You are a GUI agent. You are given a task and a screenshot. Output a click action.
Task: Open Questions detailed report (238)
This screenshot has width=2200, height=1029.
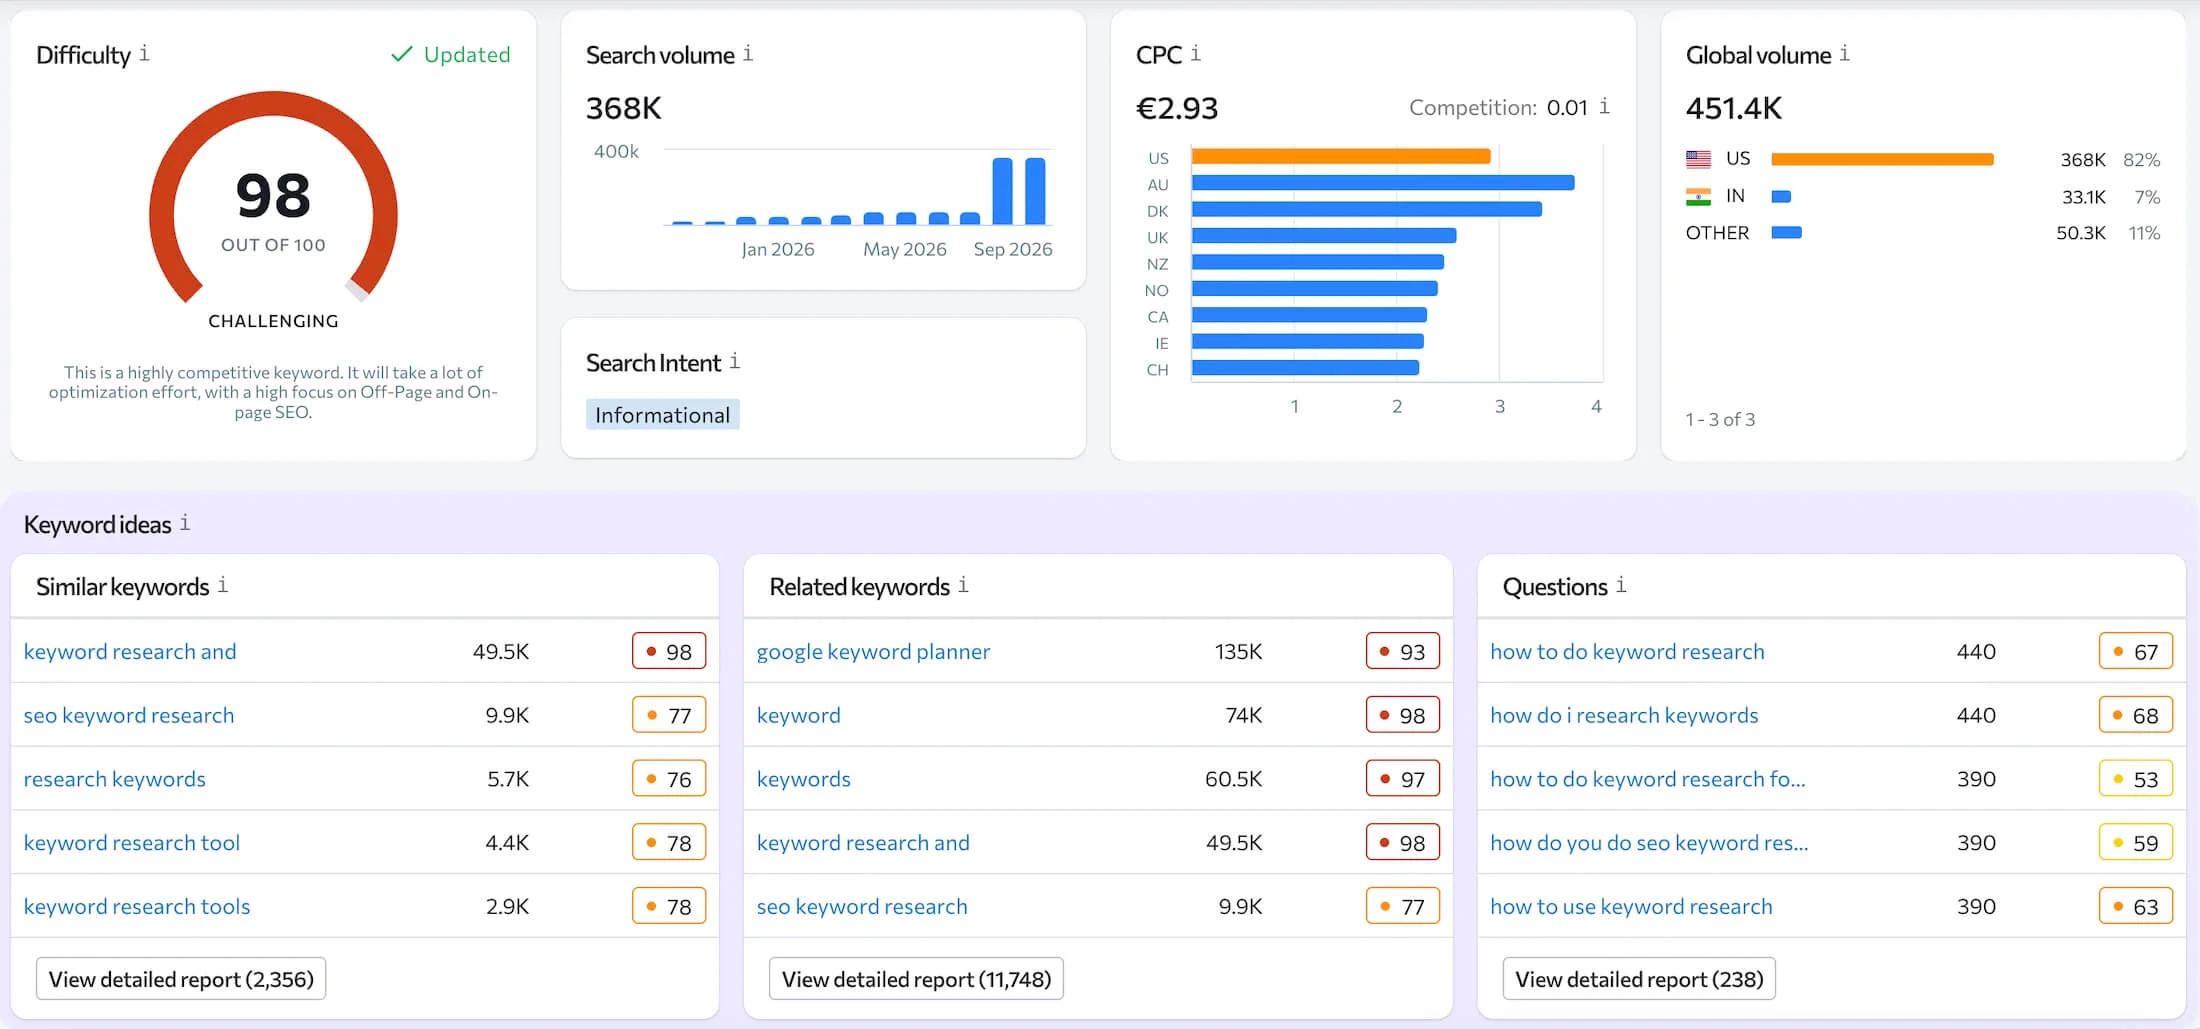[1639, 979]
